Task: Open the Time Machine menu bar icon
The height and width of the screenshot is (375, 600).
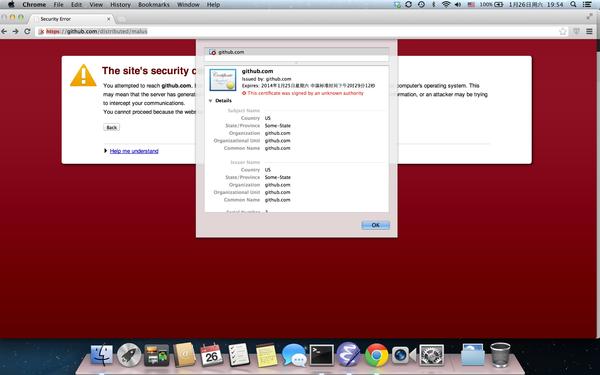Action: (421, 5)
